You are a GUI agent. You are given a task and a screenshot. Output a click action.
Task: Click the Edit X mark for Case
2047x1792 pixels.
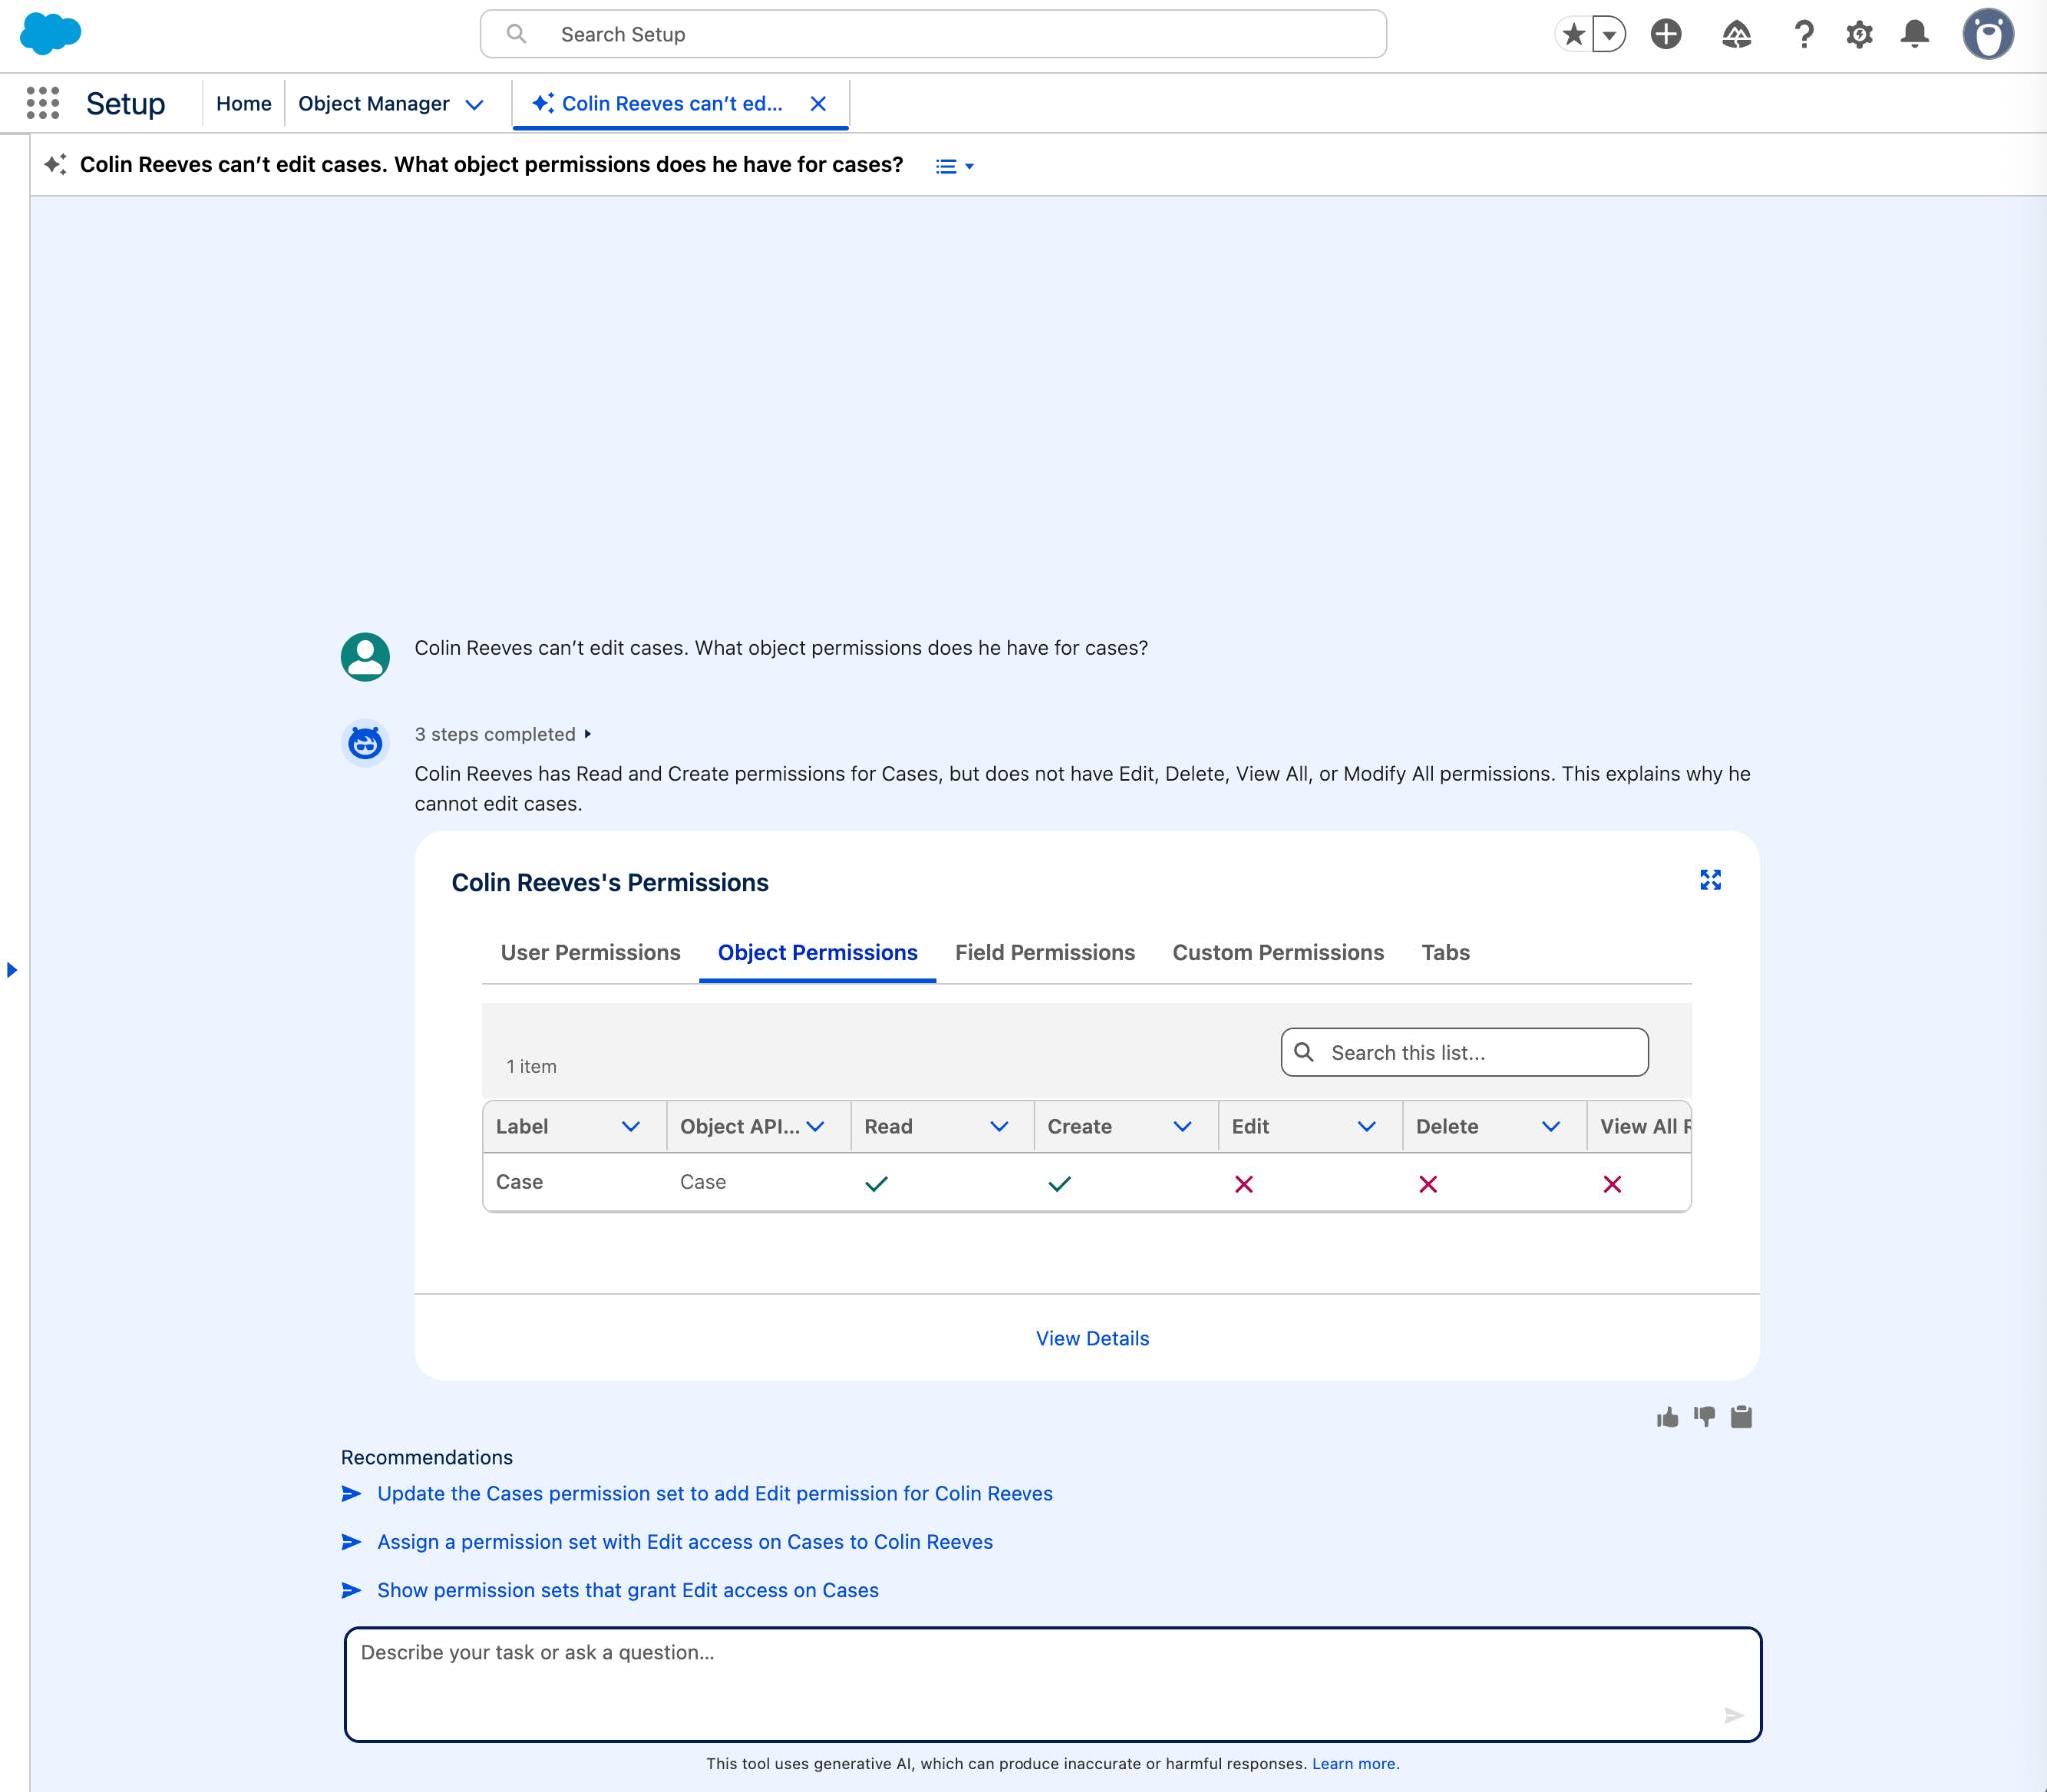point(1244,1185)
